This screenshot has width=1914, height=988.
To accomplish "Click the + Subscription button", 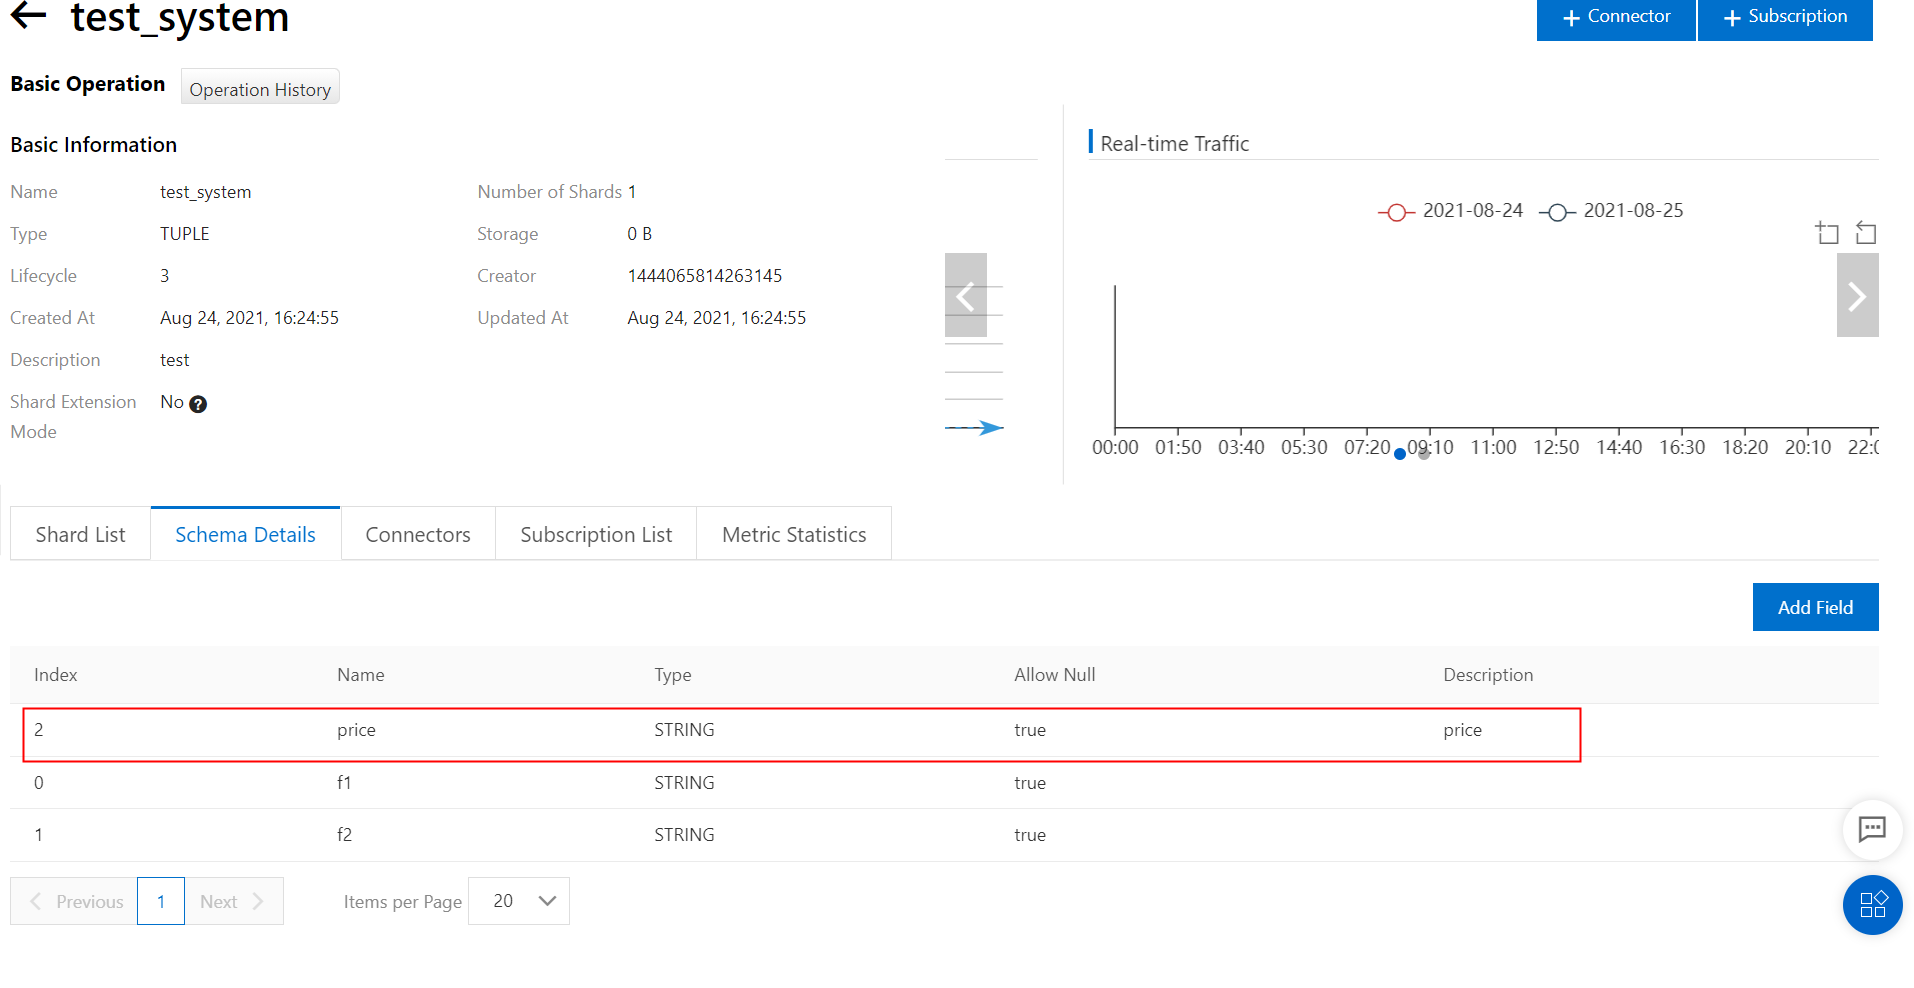I will [1785, 17].
